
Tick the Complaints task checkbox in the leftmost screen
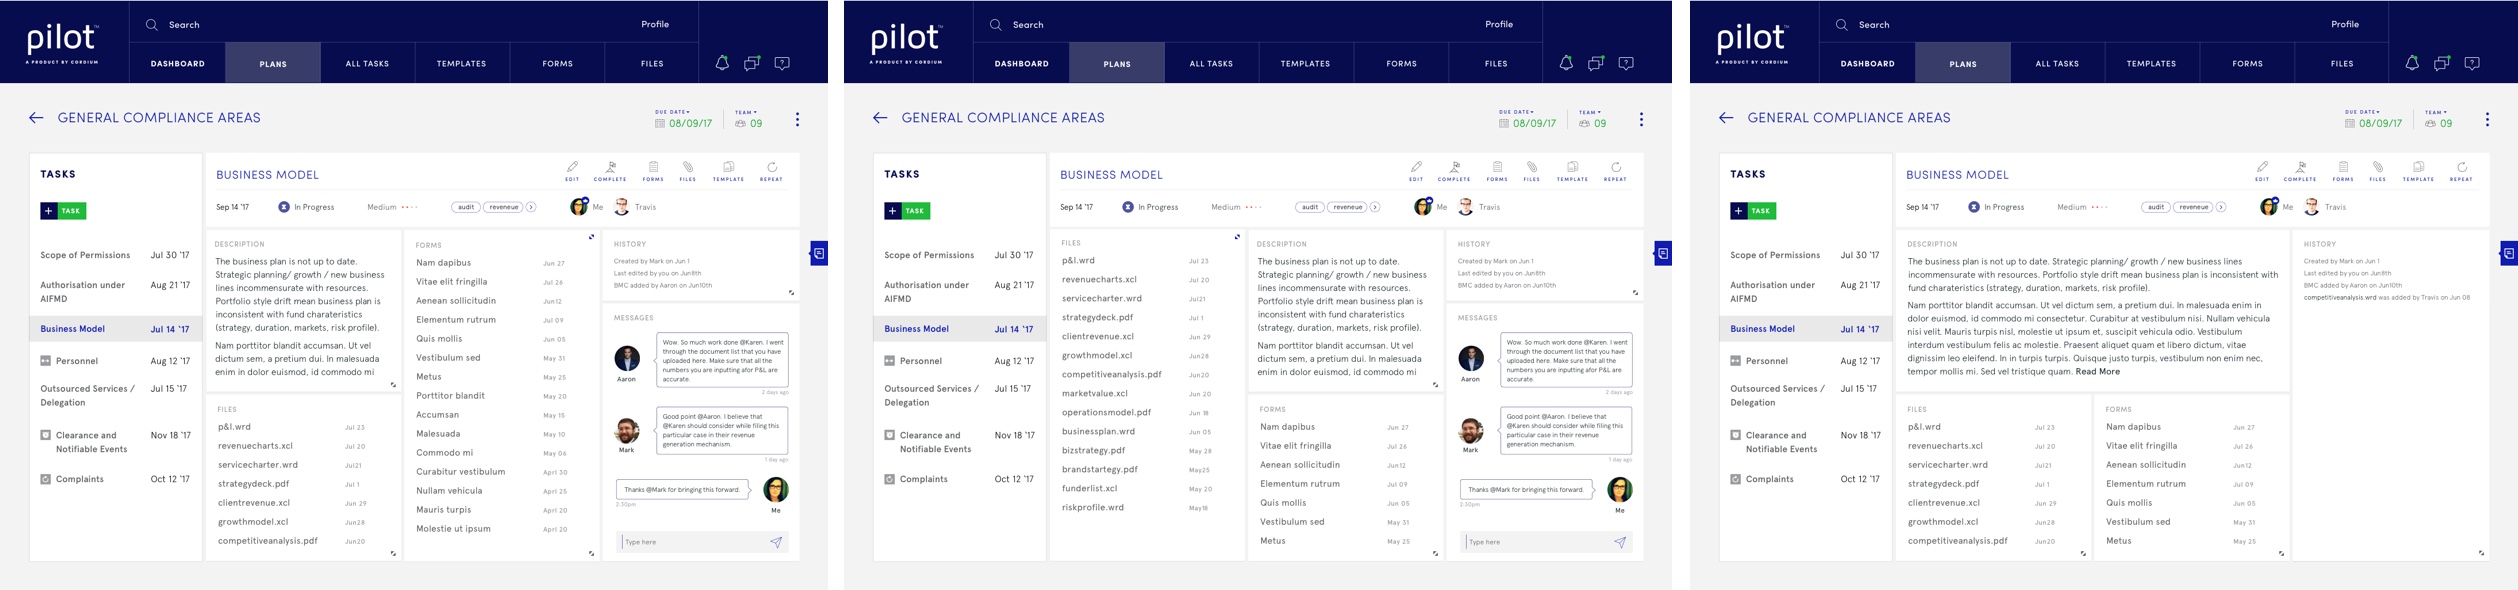tap(46, 479)
